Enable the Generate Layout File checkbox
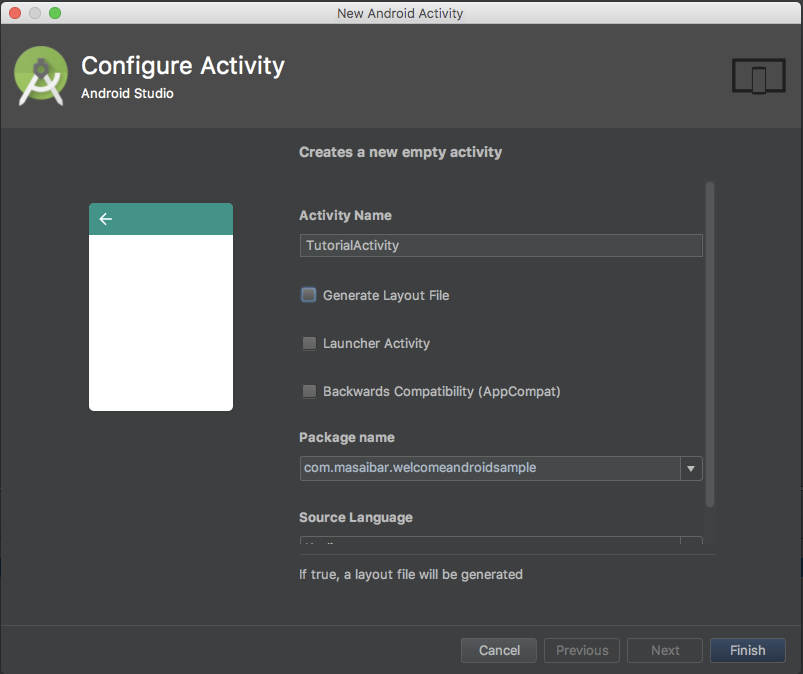Image resolution: width=803 pixels, height=674 pixels. [x=309, y=295]
